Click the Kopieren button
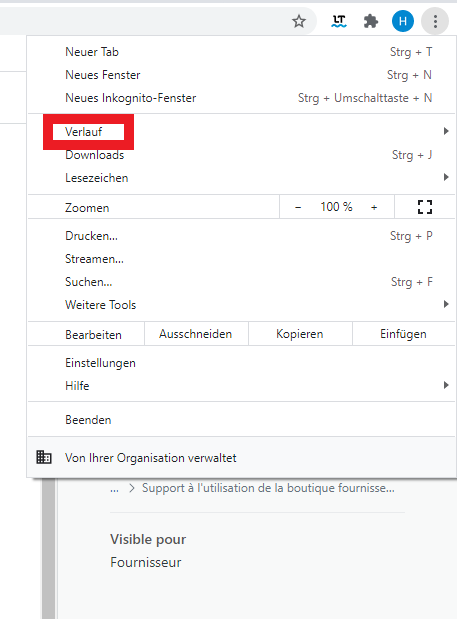 (300, 334)
